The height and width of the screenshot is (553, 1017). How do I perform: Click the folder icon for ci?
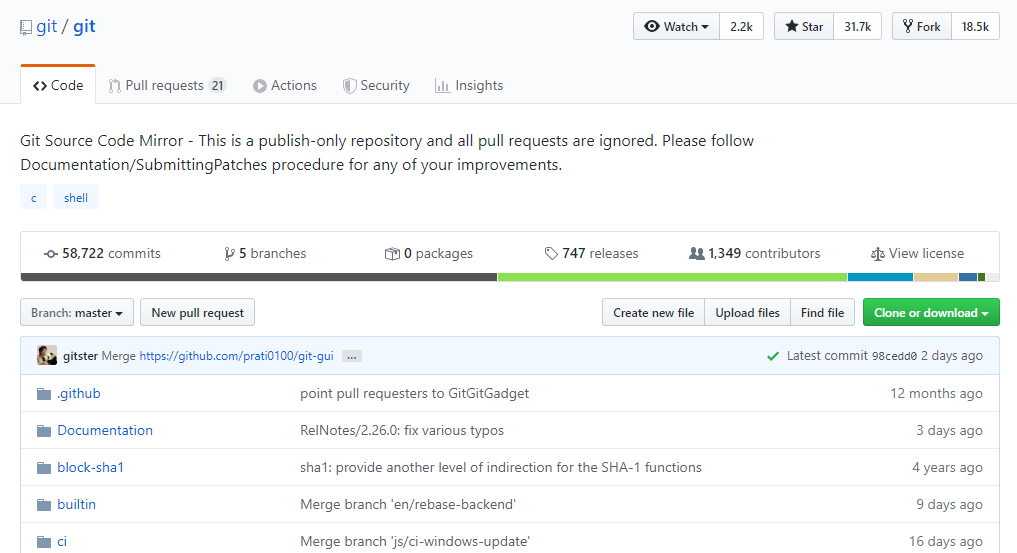(x=44, y=542)
